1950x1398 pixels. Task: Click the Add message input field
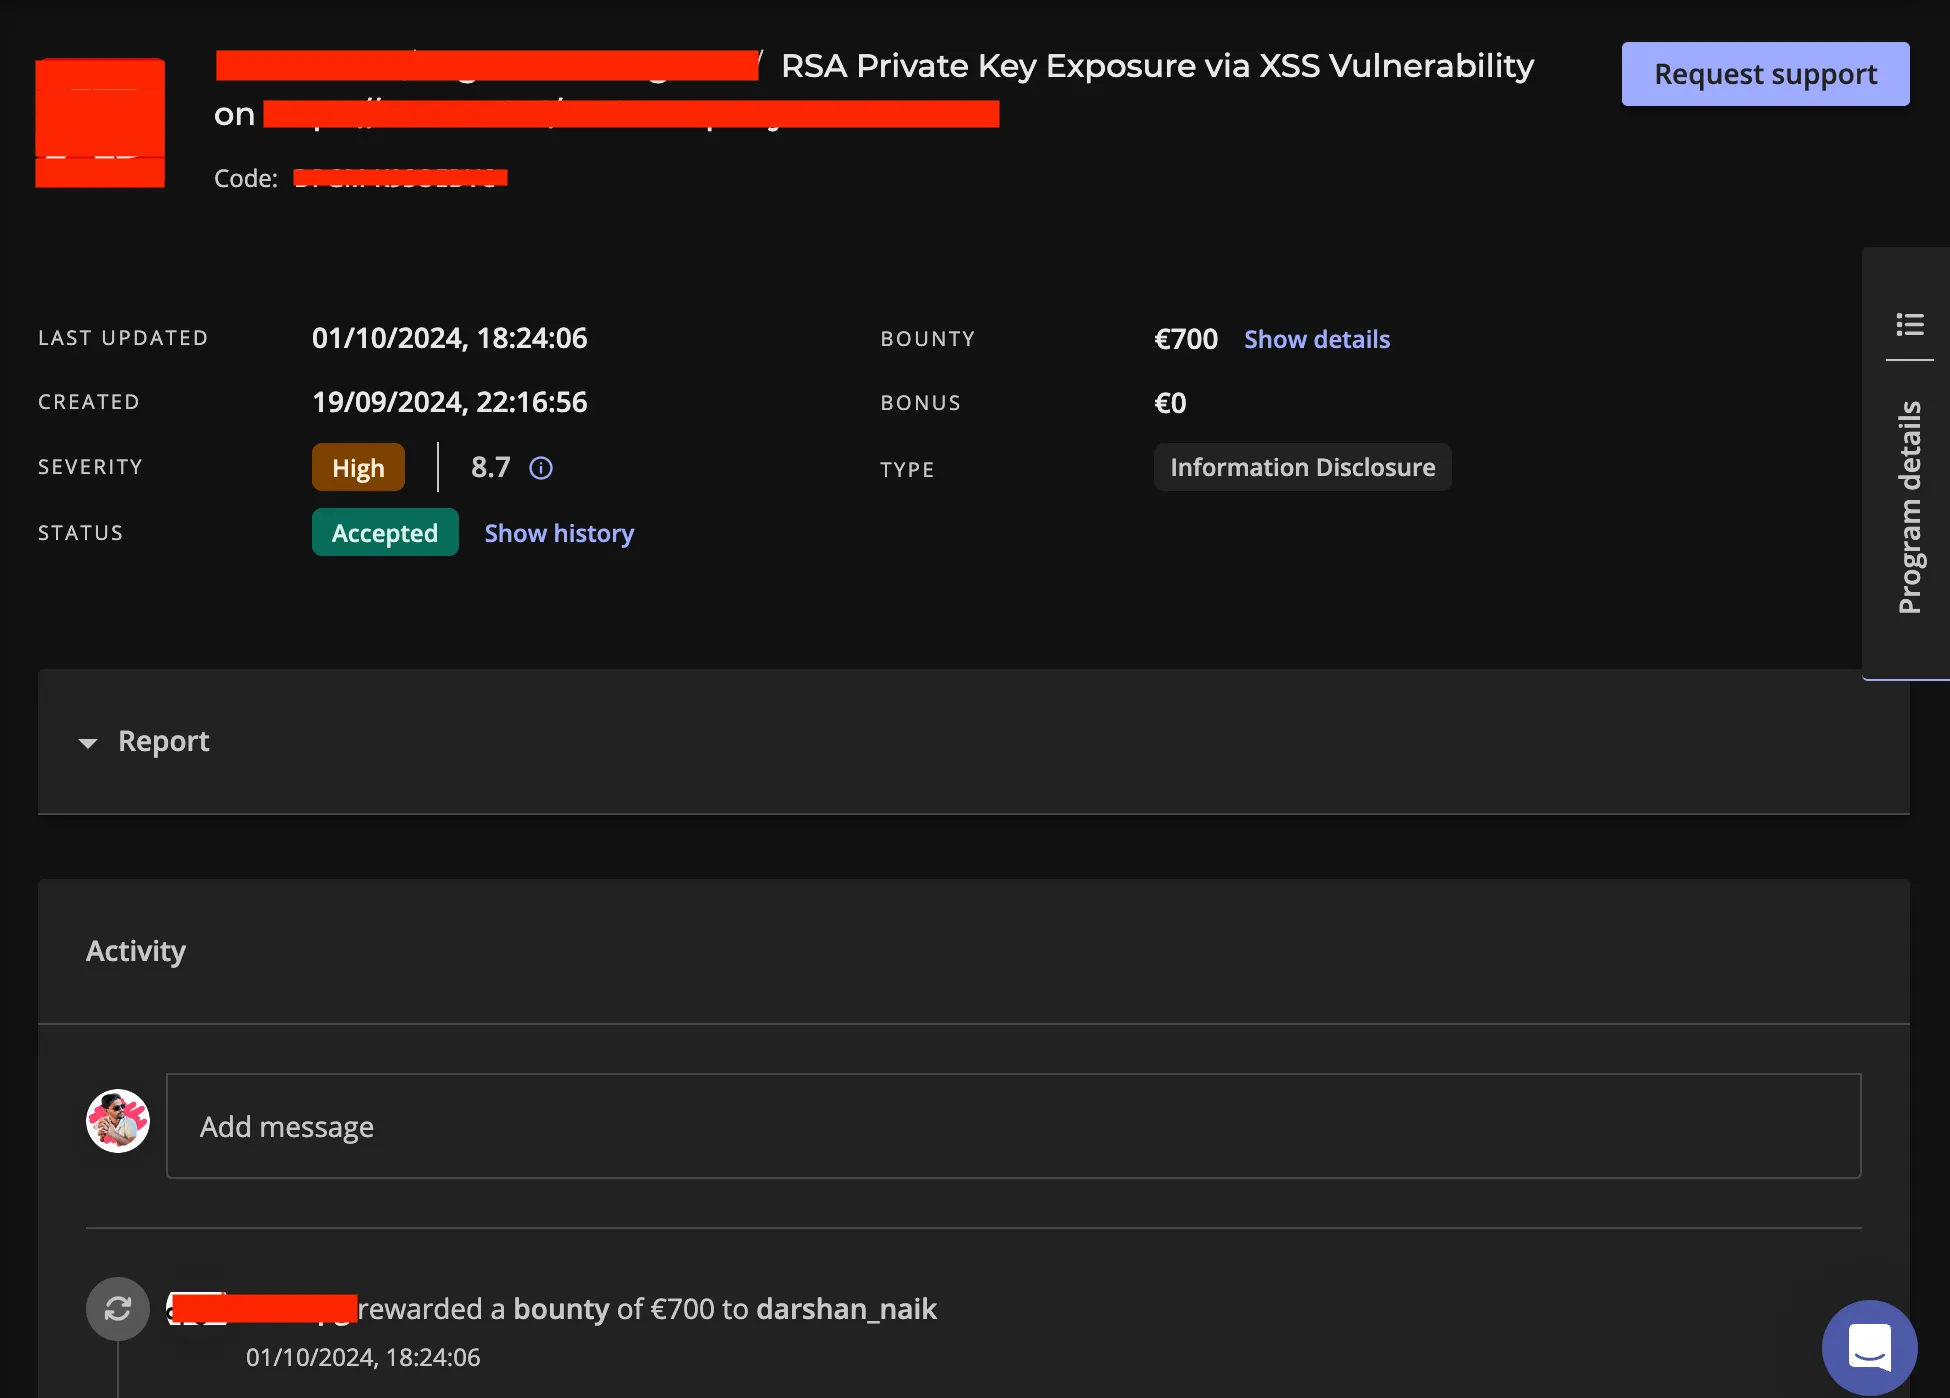coord(1013,1126)
